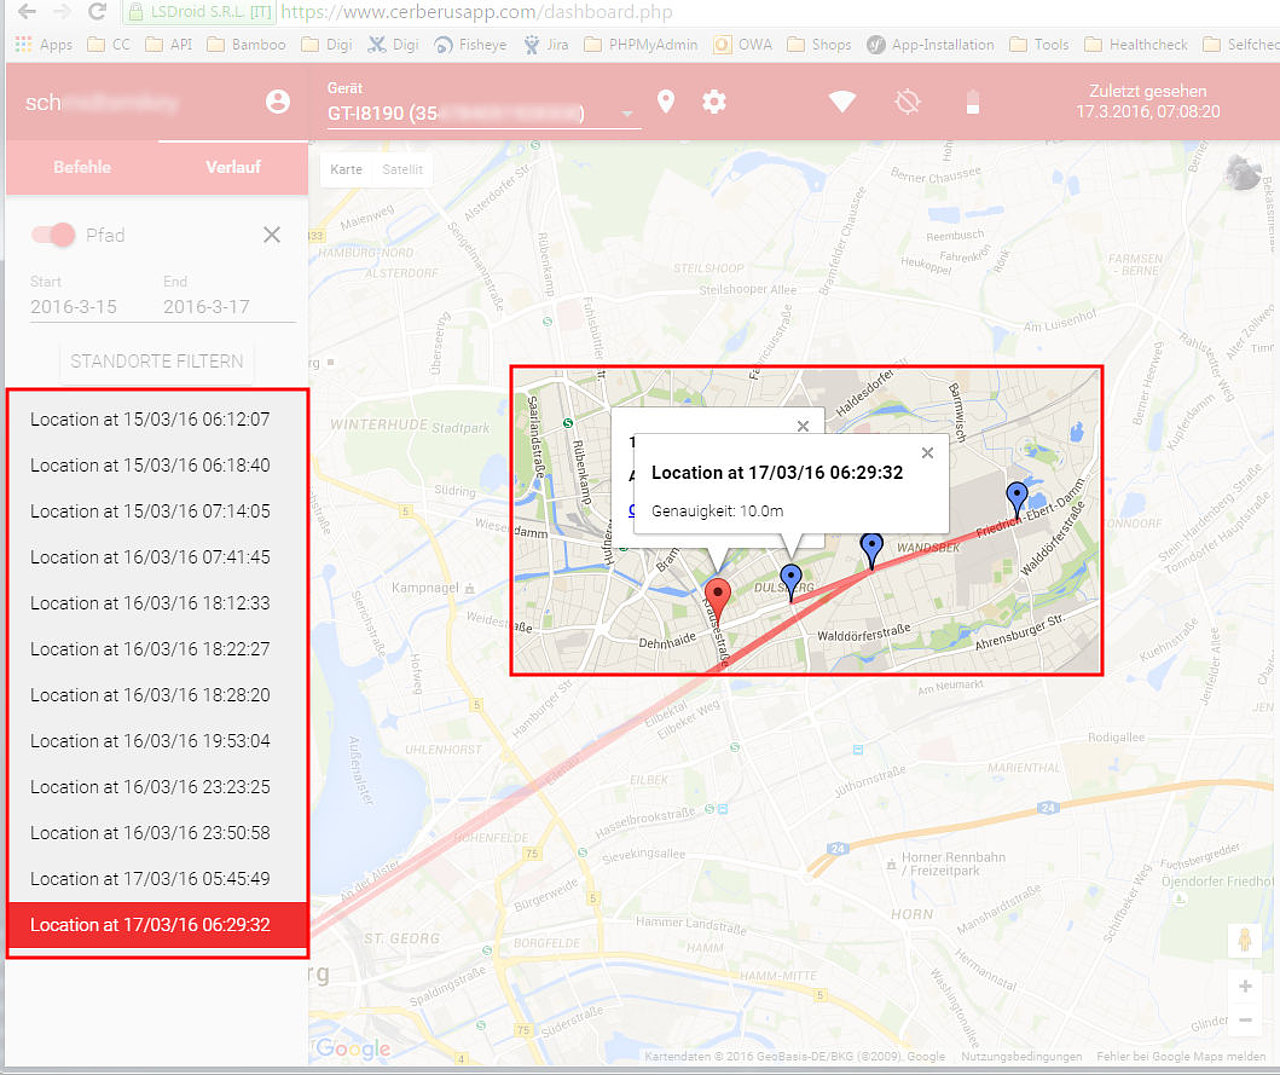Select Location at 16/03/16 23:23:25
Viewport: 1280px width, 1075px height.
pyautogui.click(x=157, y=787)
